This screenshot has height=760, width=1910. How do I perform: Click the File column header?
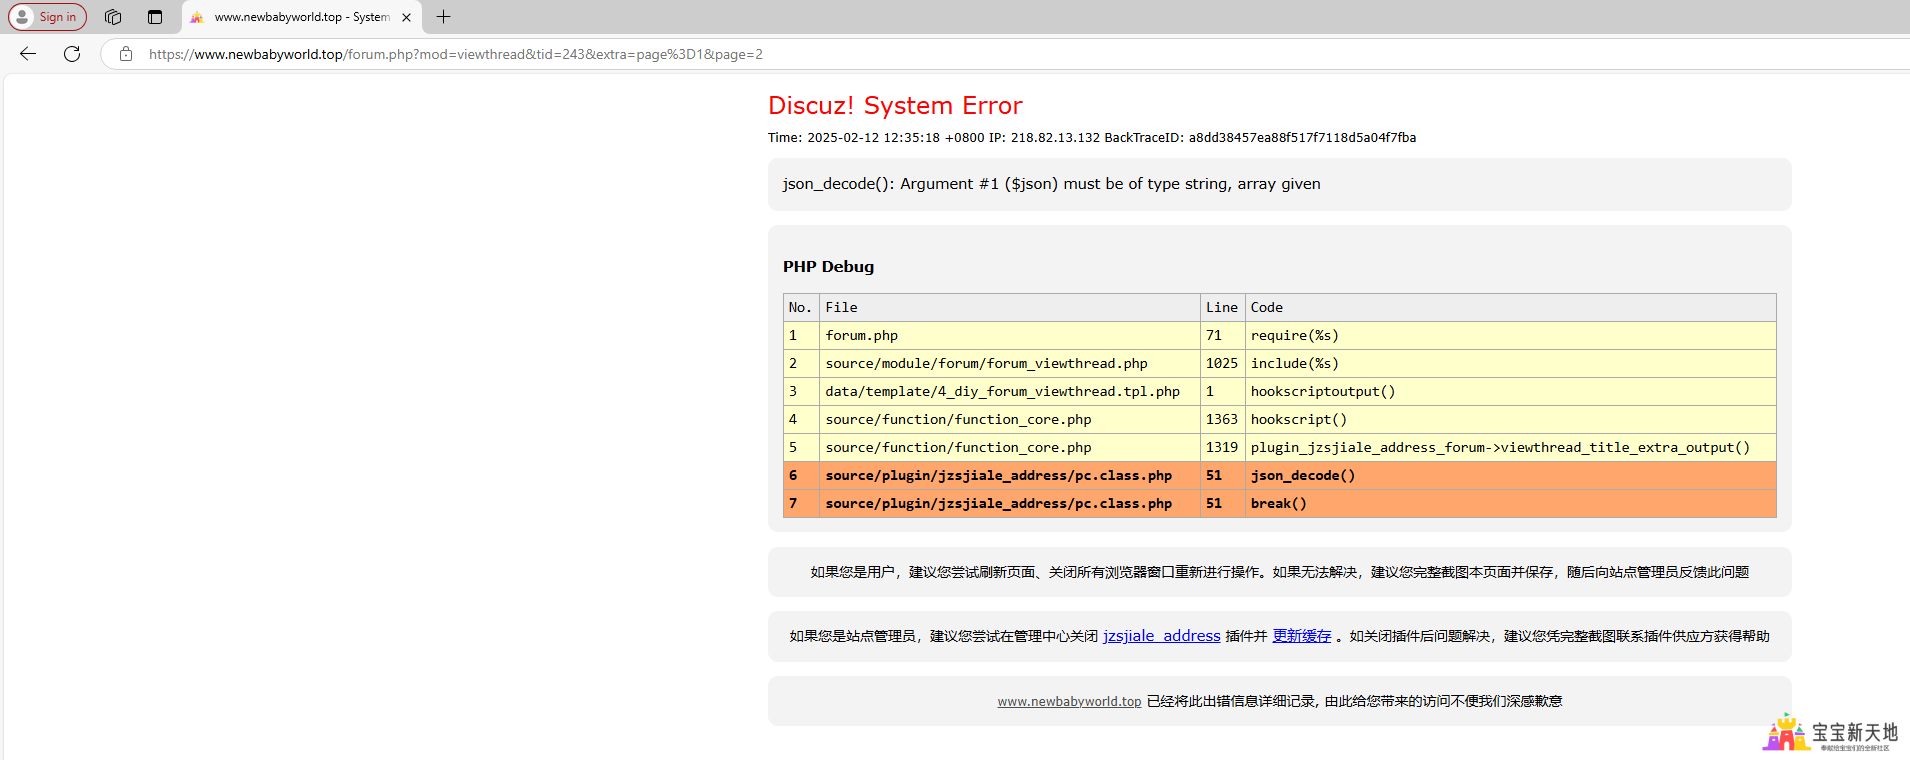[1010, 307]
